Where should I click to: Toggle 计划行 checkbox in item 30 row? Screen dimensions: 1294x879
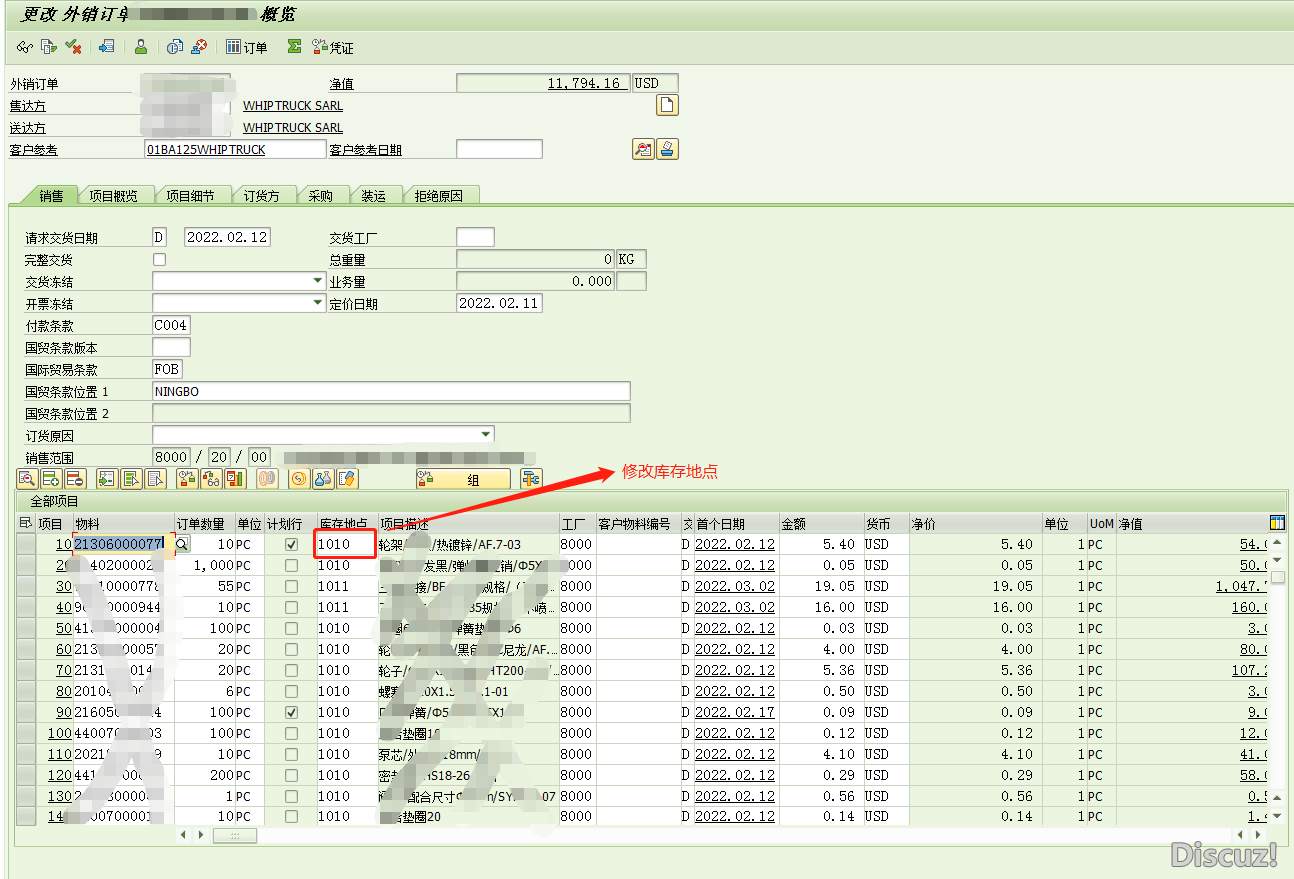click(291, 587)
